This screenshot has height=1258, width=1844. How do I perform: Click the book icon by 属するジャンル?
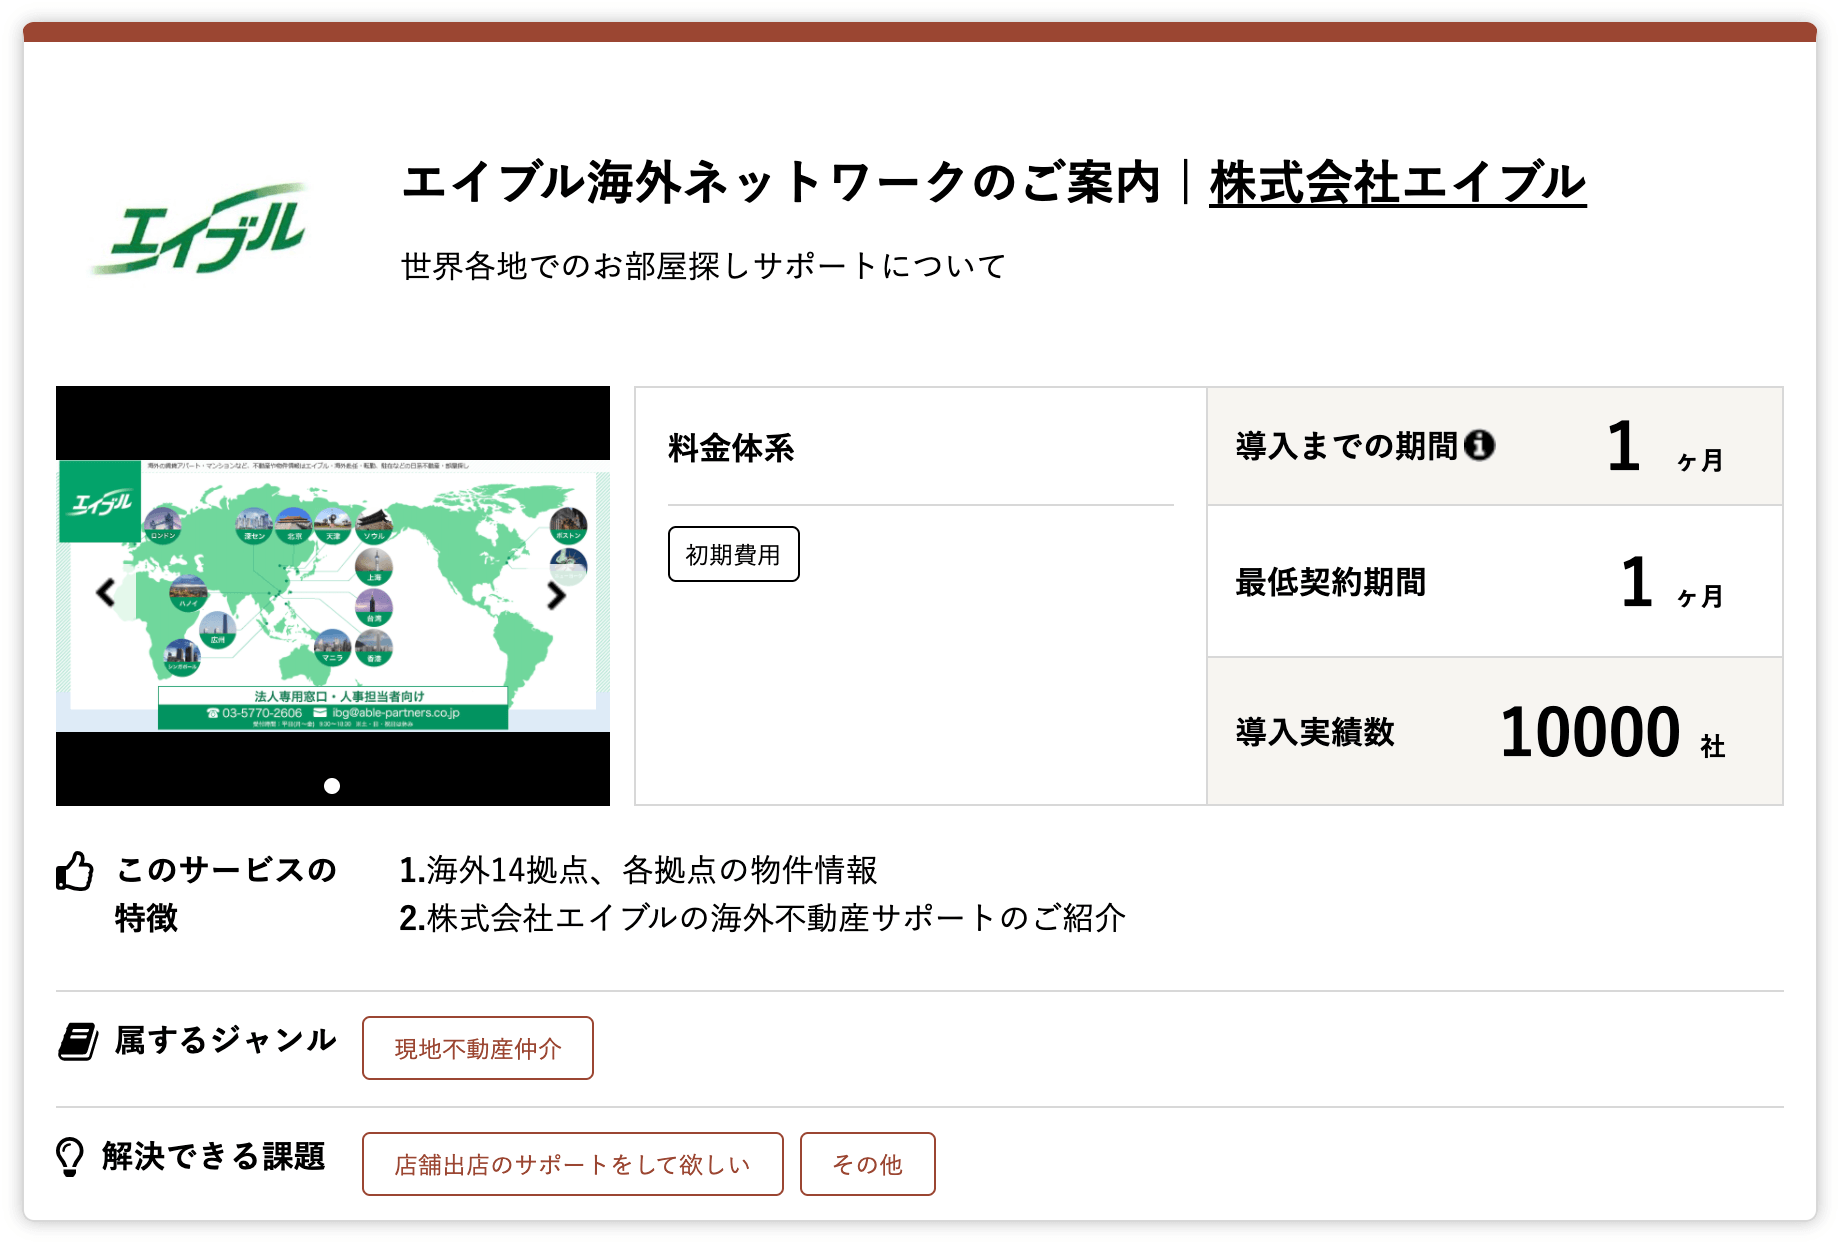coord(77,1041)
